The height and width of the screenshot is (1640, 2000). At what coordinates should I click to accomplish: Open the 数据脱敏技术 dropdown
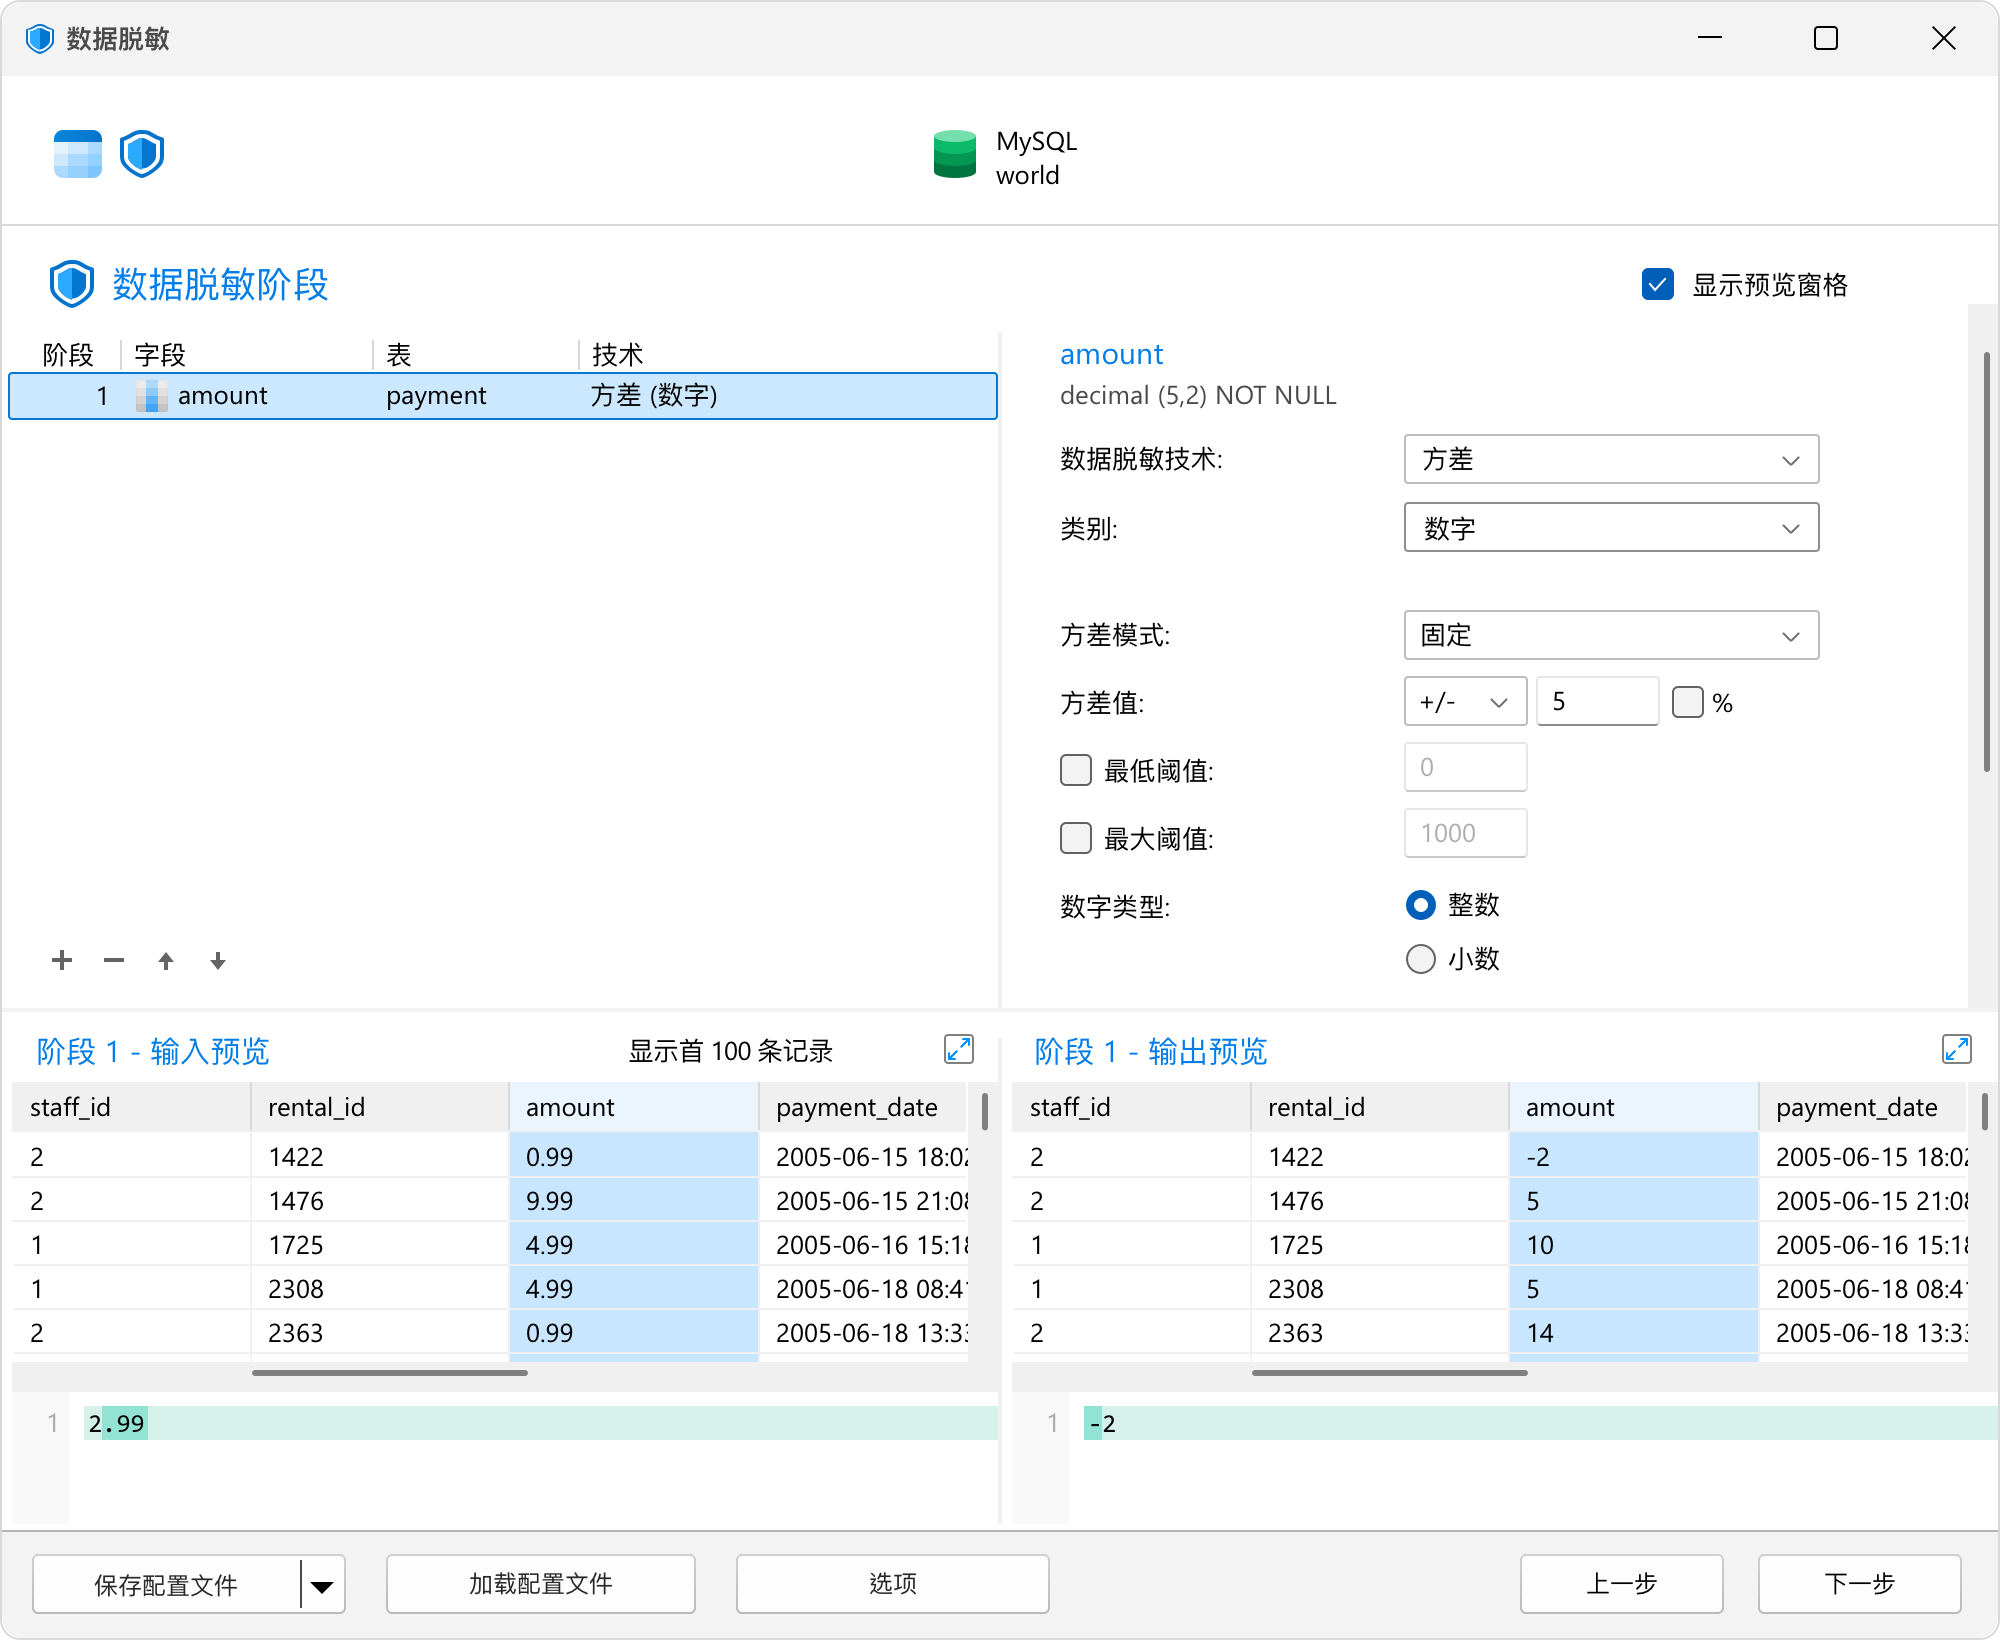1611,459
